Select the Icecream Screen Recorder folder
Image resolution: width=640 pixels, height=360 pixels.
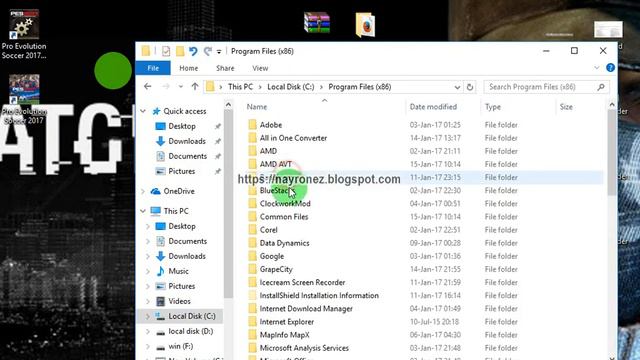[302, 282]
